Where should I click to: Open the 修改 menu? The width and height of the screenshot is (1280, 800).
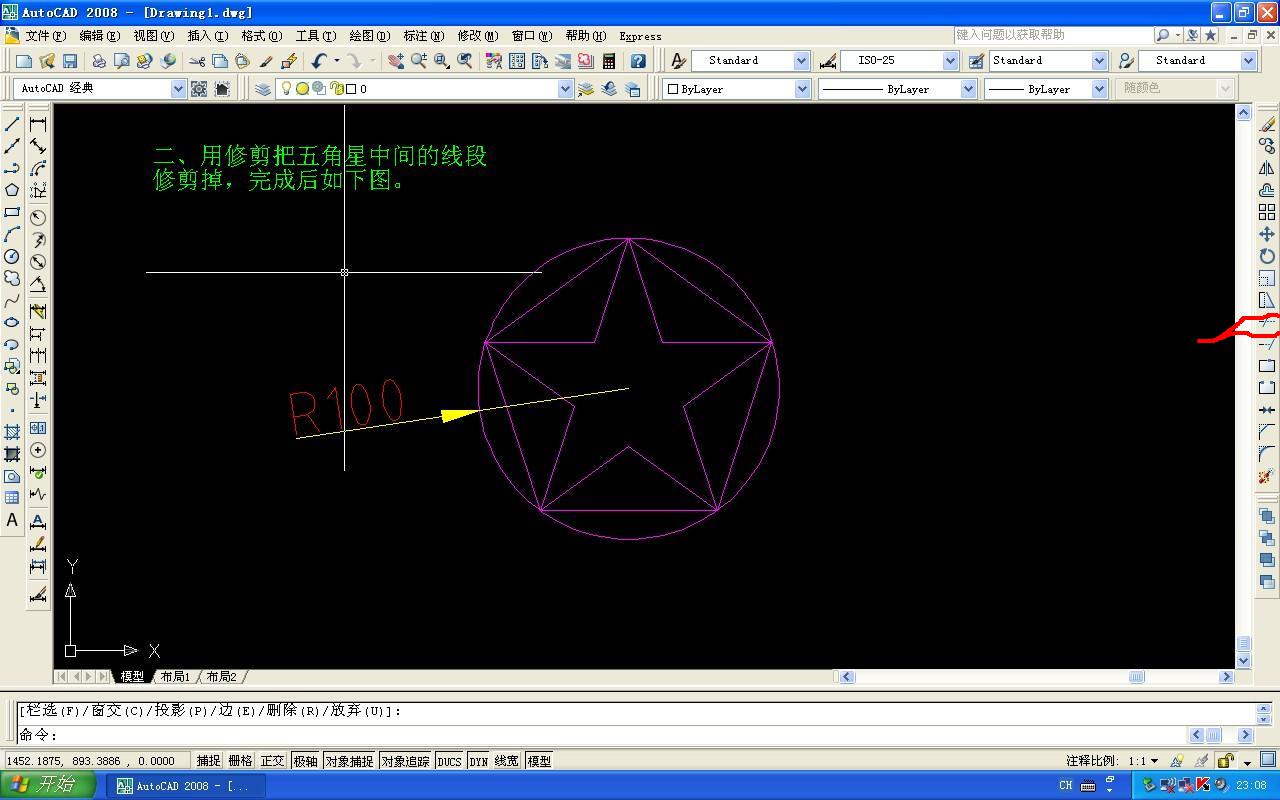click(477, 36)
